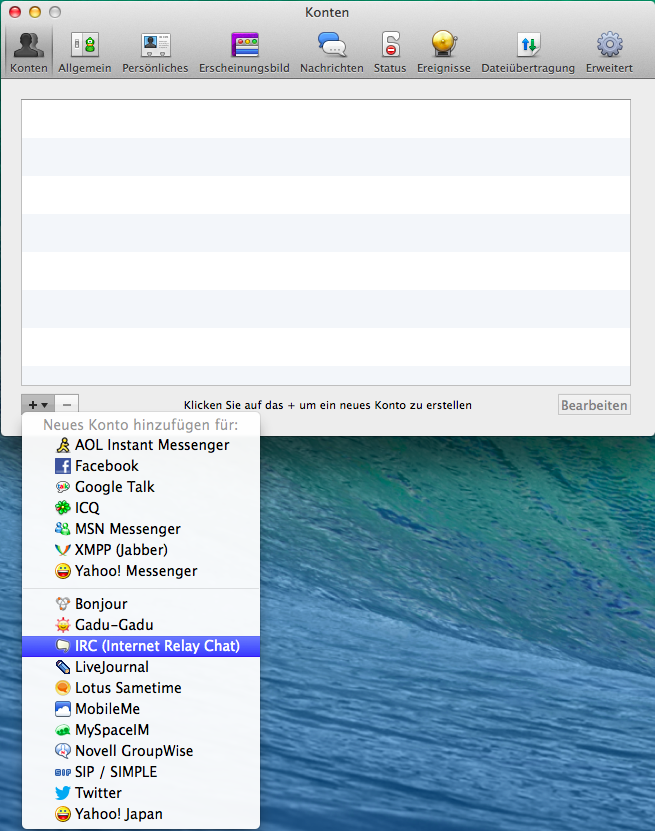Open the Persönliches preferences pane
Screen dimensions: 655x831
pyautogui.click(x=155, y=52)
